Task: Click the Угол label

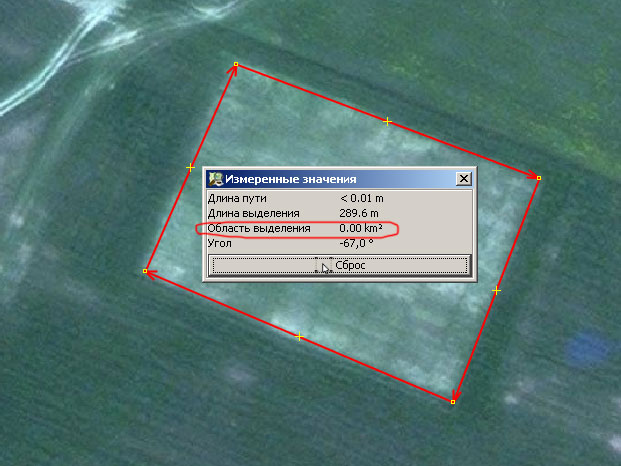Action: point(220,243)
